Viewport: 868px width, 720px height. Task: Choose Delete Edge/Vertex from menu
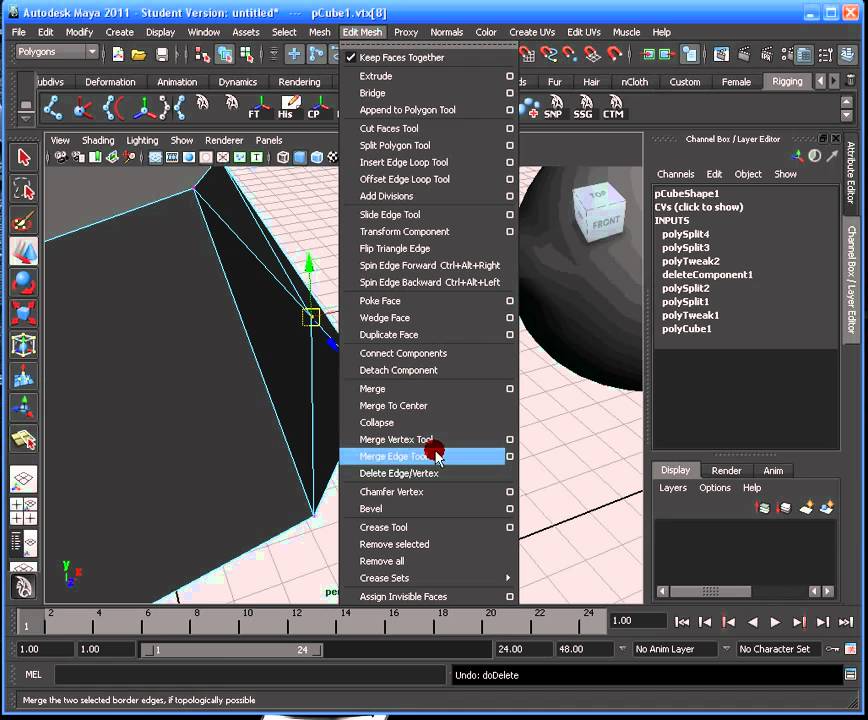click(x=399, y=473)
